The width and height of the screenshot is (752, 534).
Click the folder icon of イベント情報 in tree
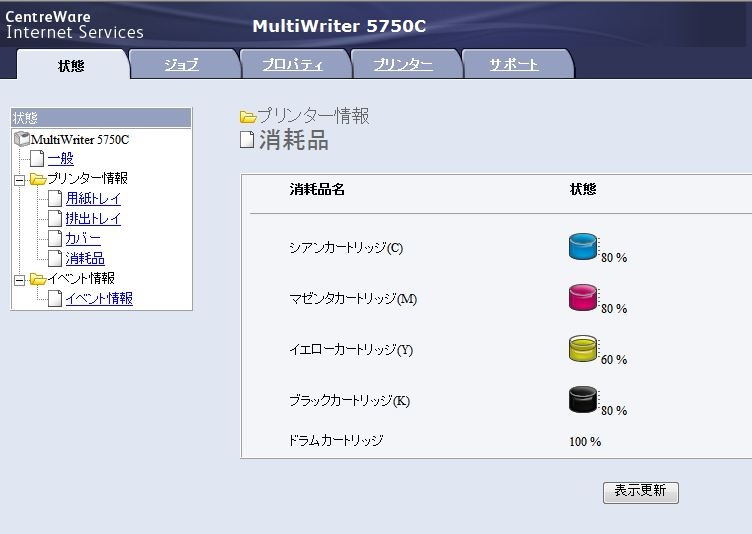(37, 279)
